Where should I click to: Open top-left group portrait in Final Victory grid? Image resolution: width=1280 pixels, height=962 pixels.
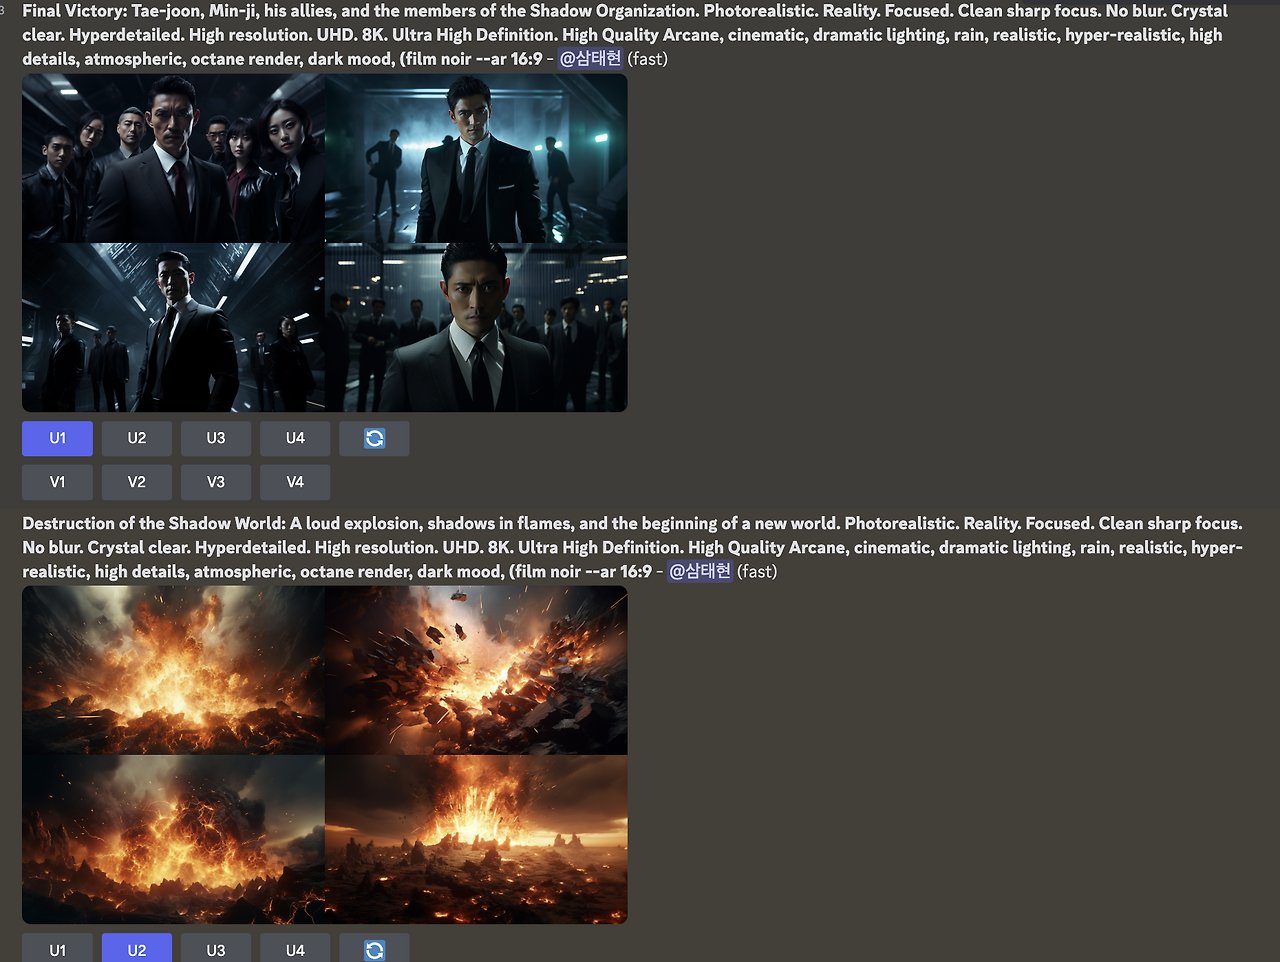(x=173, y=158)
